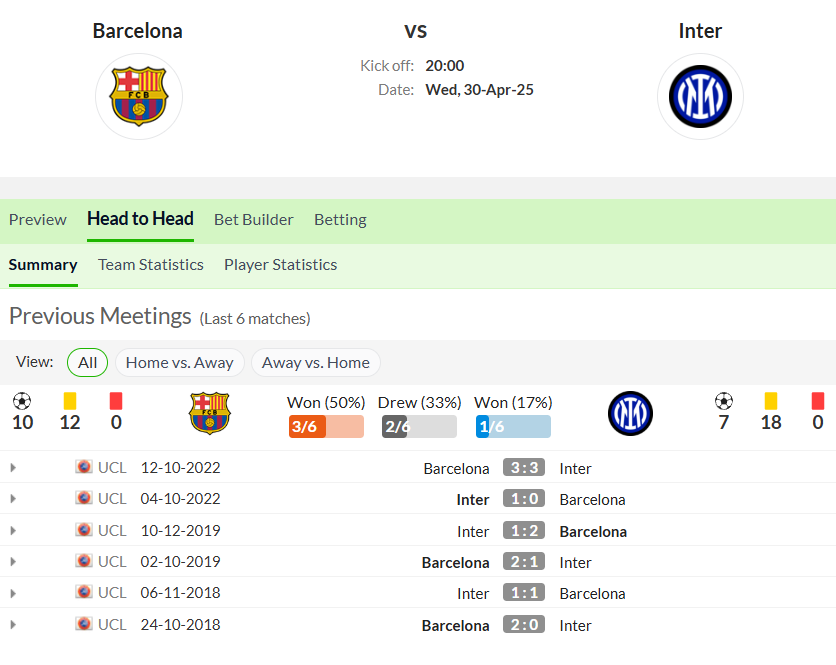Open the Betting tab

coord(340,220)
